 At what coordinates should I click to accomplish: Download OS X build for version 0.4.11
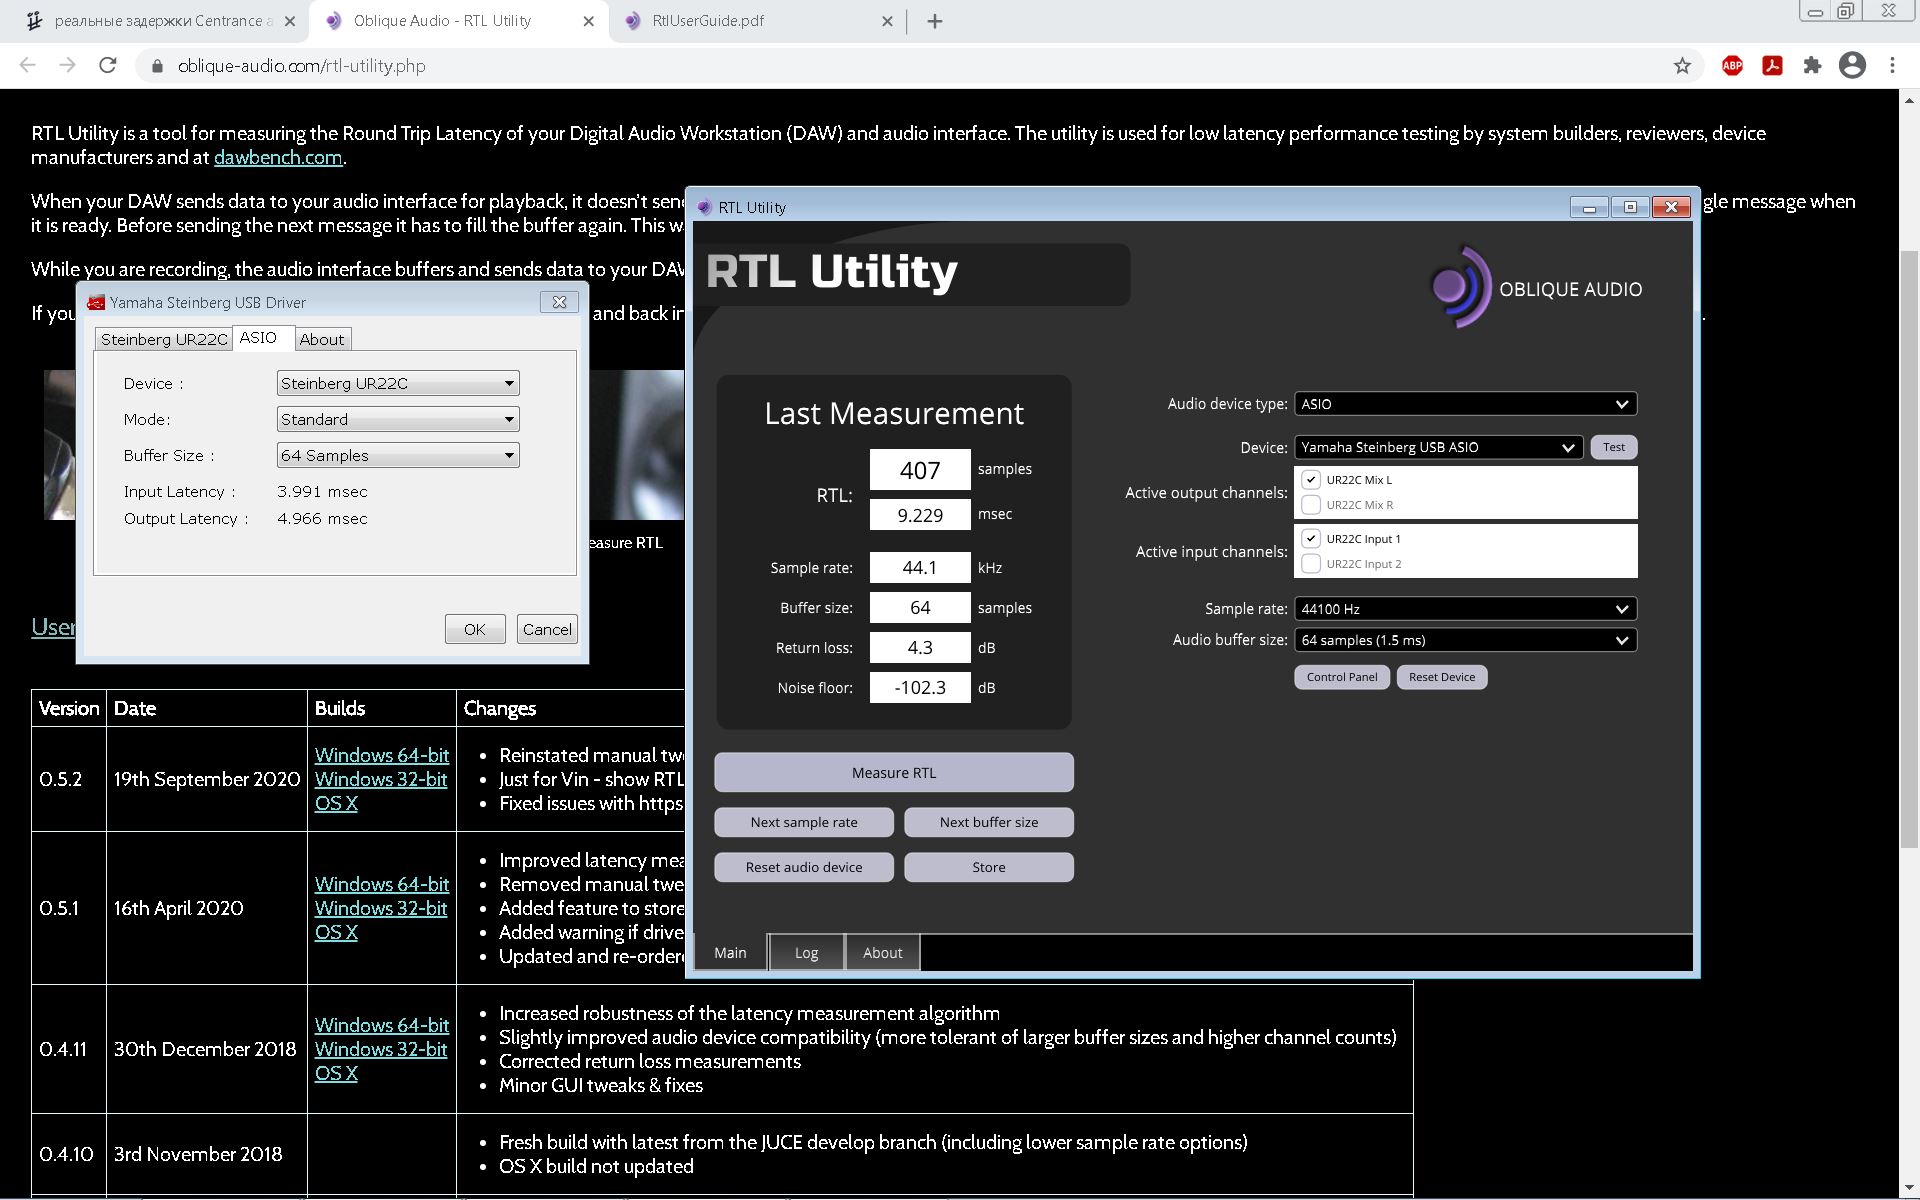336,1073
